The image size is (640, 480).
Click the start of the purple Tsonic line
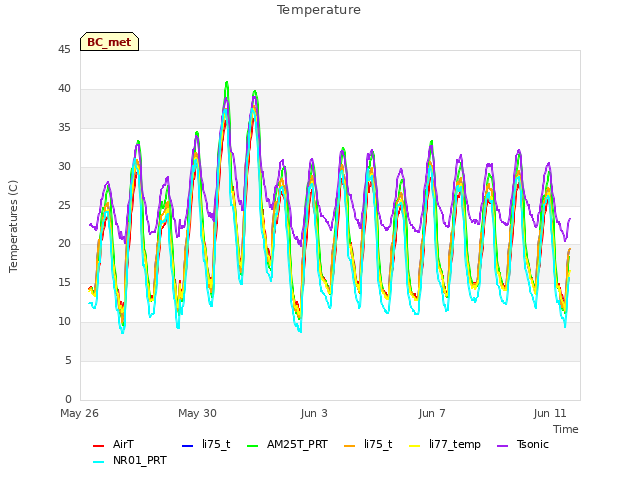(90, 224)
